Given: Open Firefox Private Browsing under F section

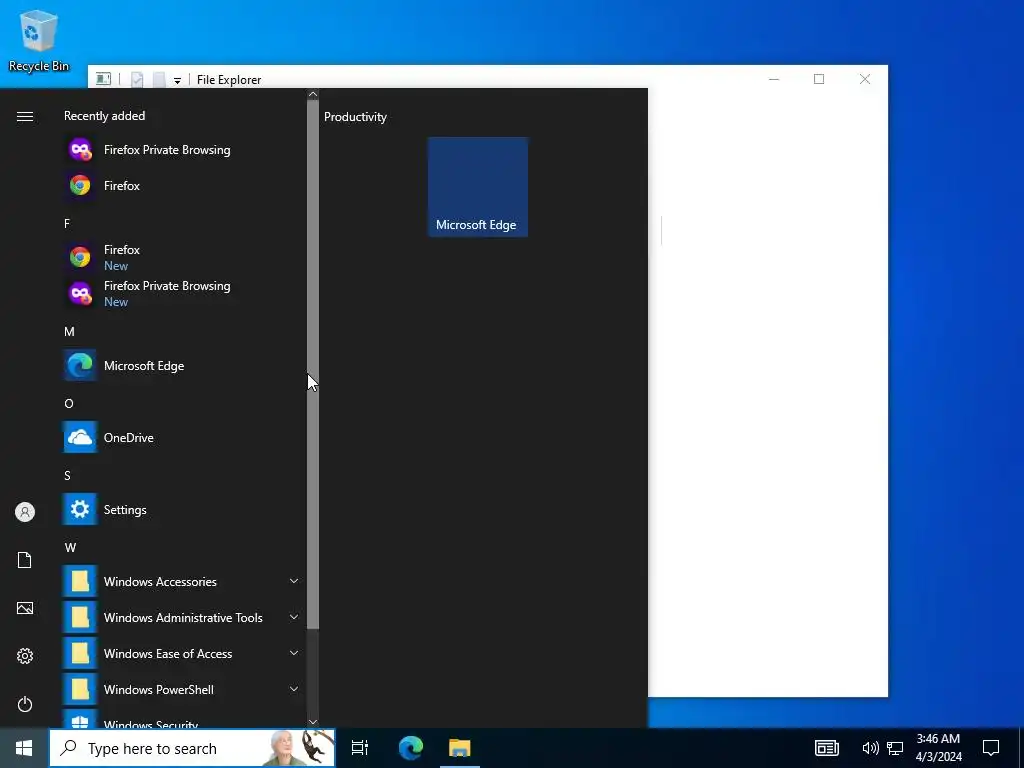Looking at the screenshot, I should point(183,293).
